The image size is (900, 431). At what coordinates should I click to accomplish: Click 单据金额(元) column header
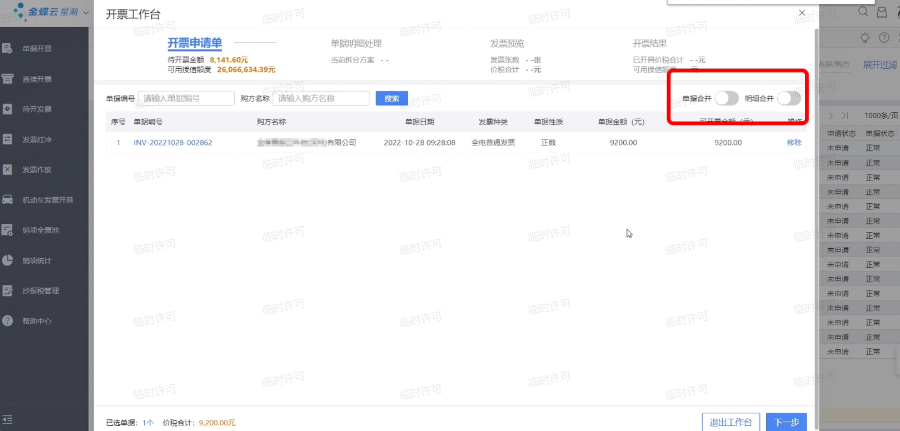[x=621, y=122]
